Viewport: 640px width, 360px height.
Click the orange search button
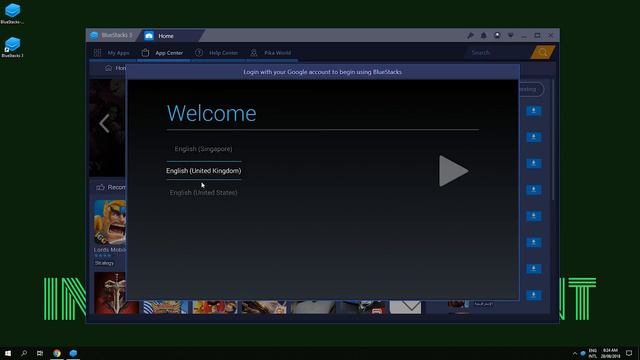coord(542,52)
